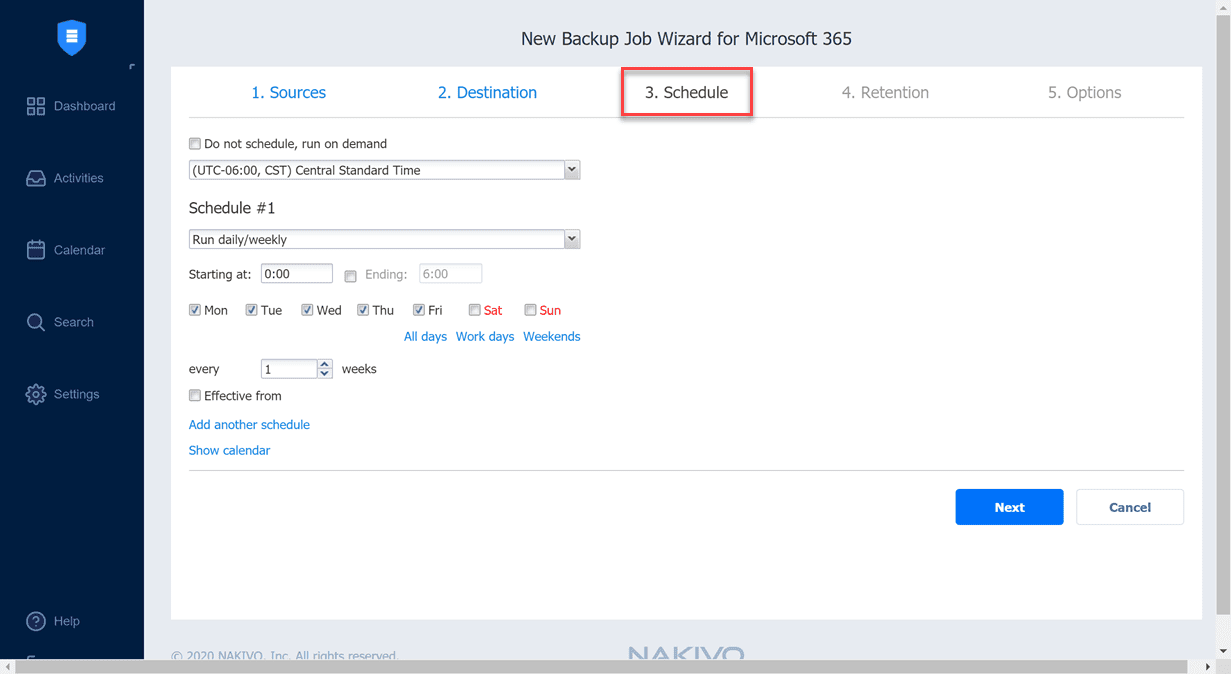This screenshot has height=674, width=1231.
Task: Click the 'Add another schedule' link
Action: click(x=249, y=424)
